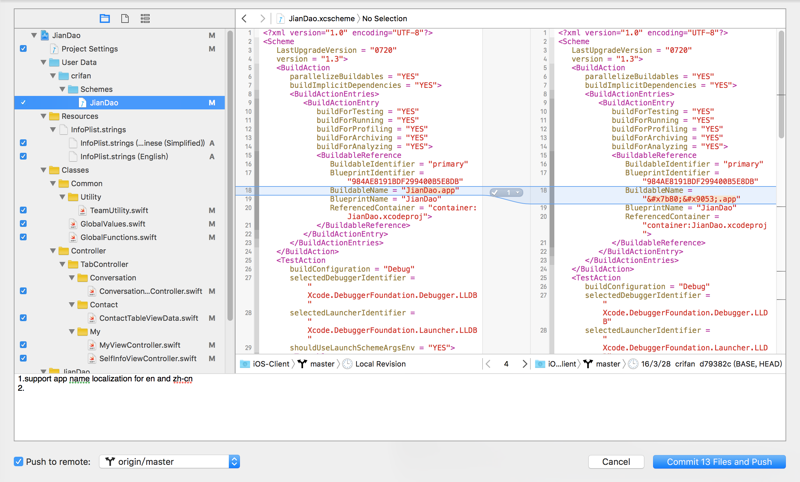The height and width of the screenshot is (482, 800).
Task: Uncheck ContactTableViewData.swift
Action: 23,318
